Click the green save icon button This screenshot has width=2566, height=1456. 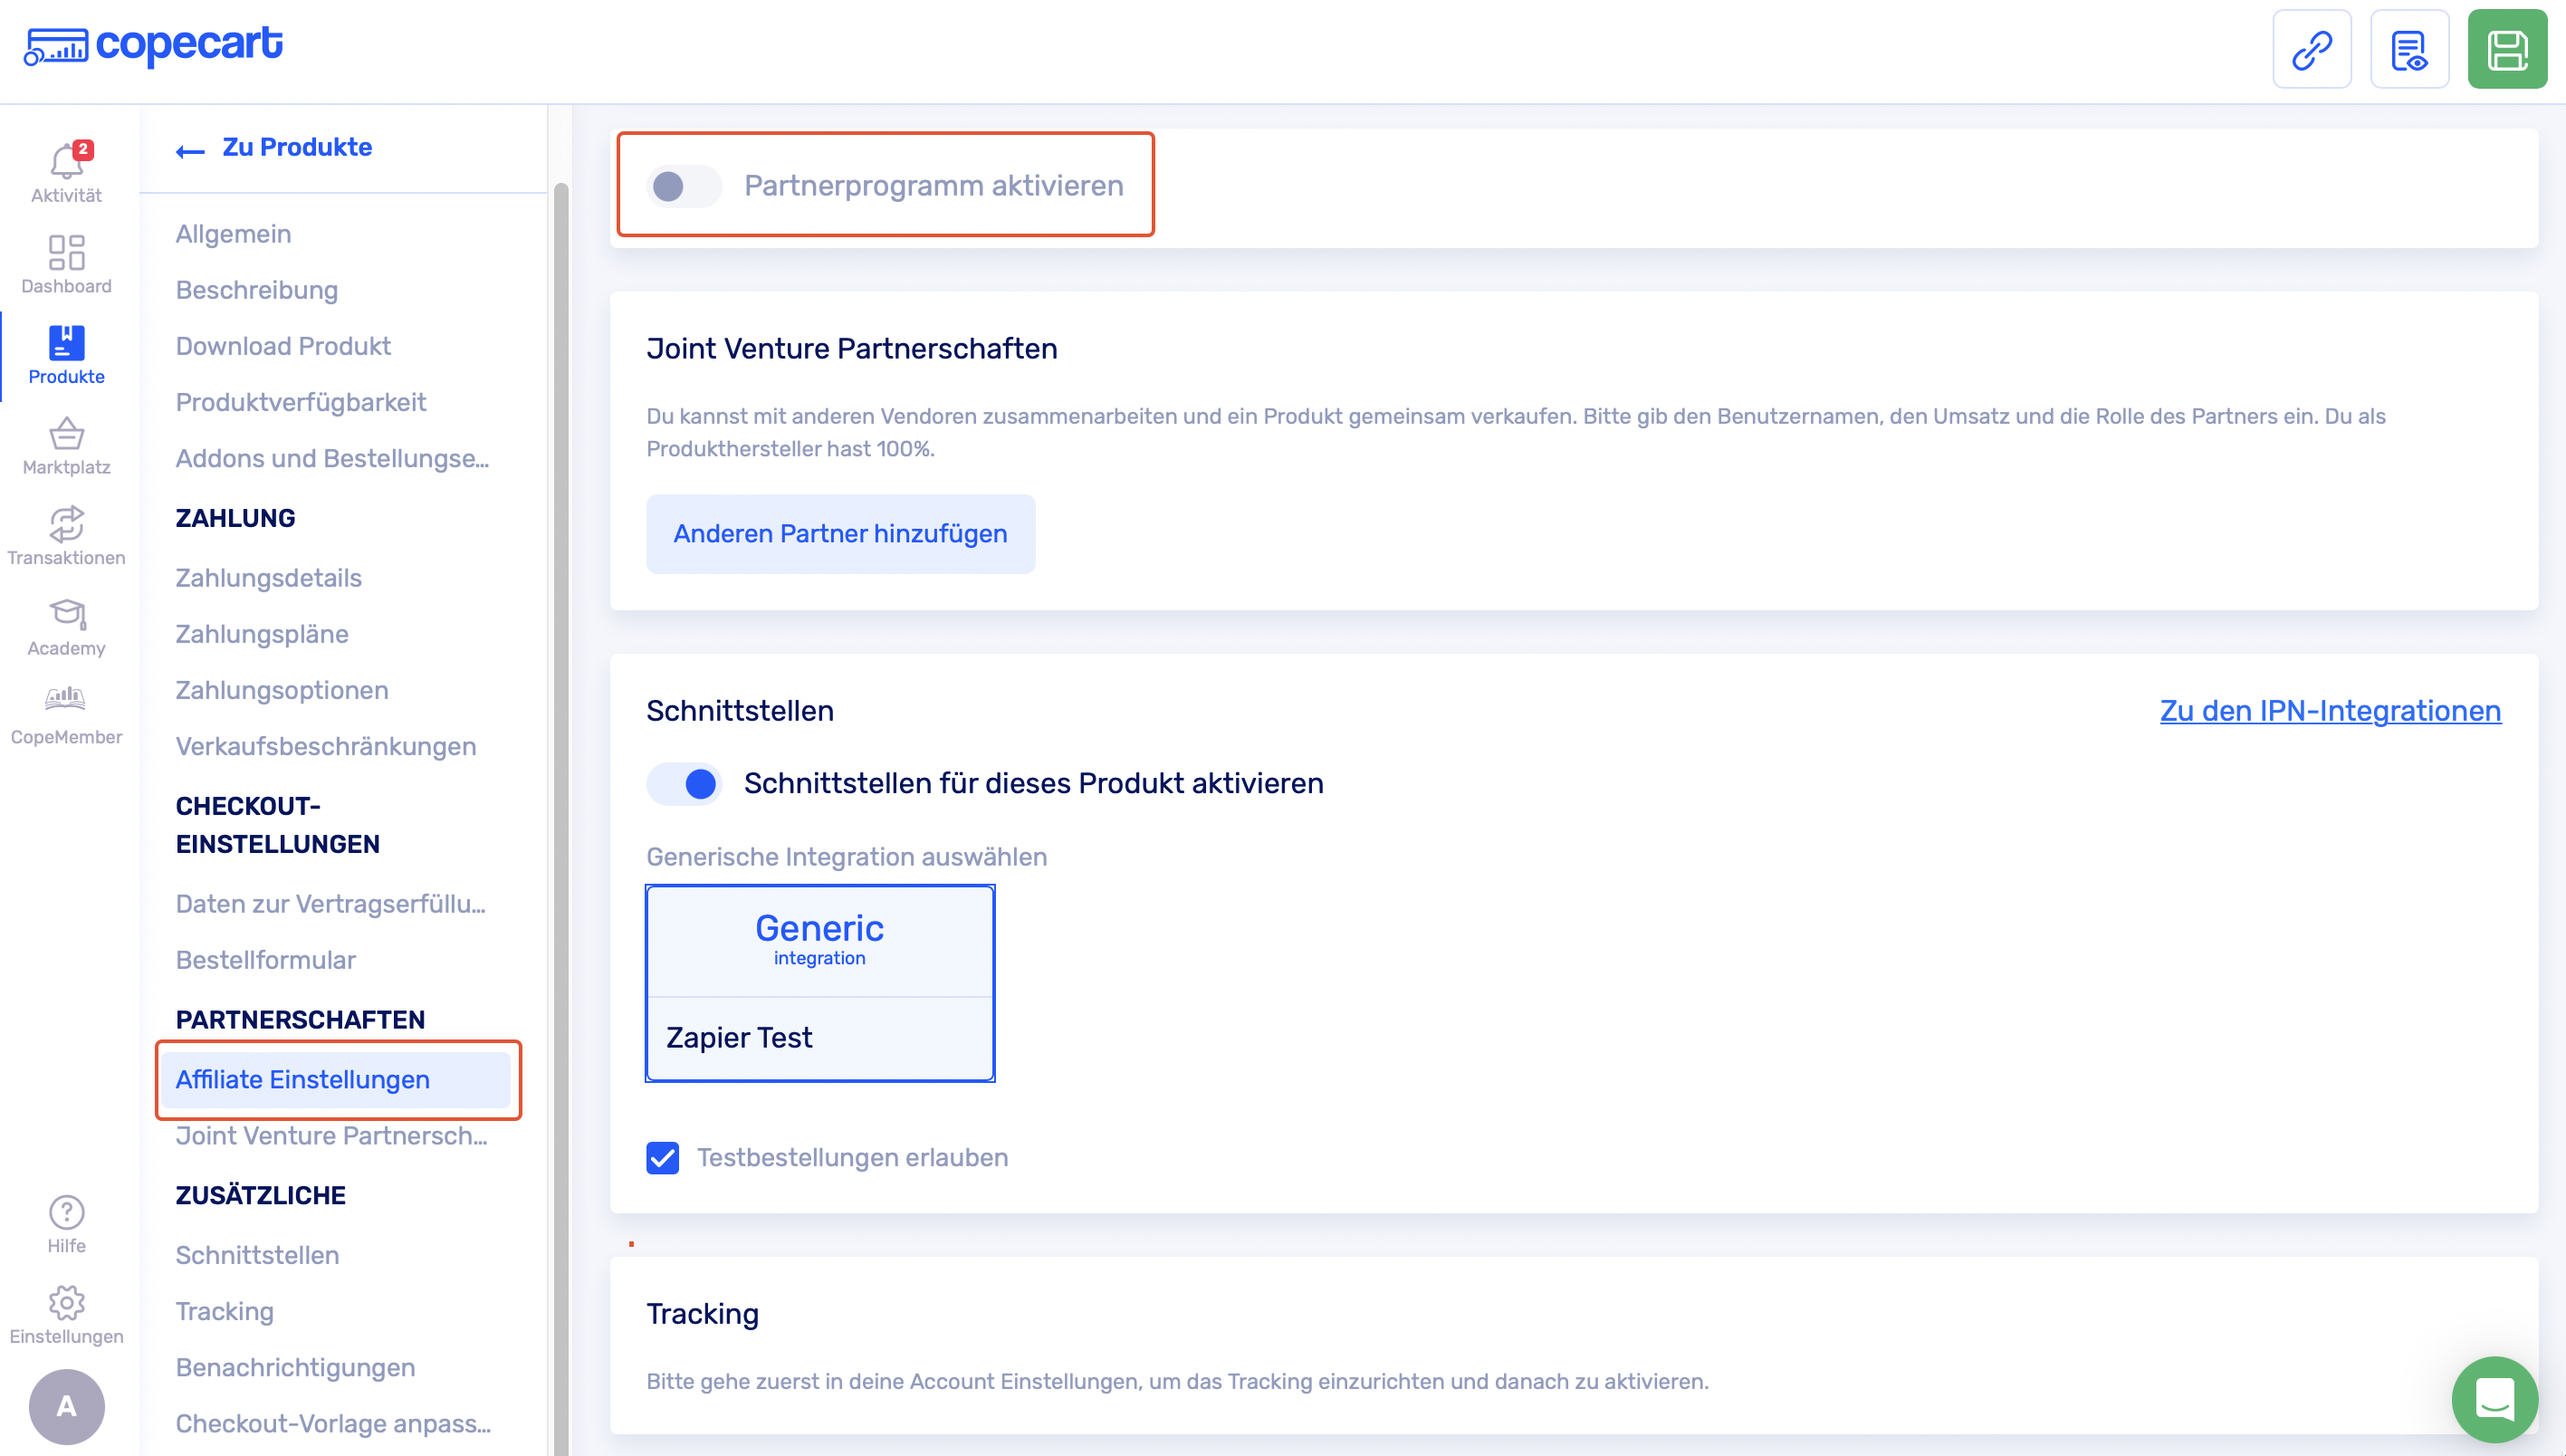pyautogui.click(x=2506, y=50)
